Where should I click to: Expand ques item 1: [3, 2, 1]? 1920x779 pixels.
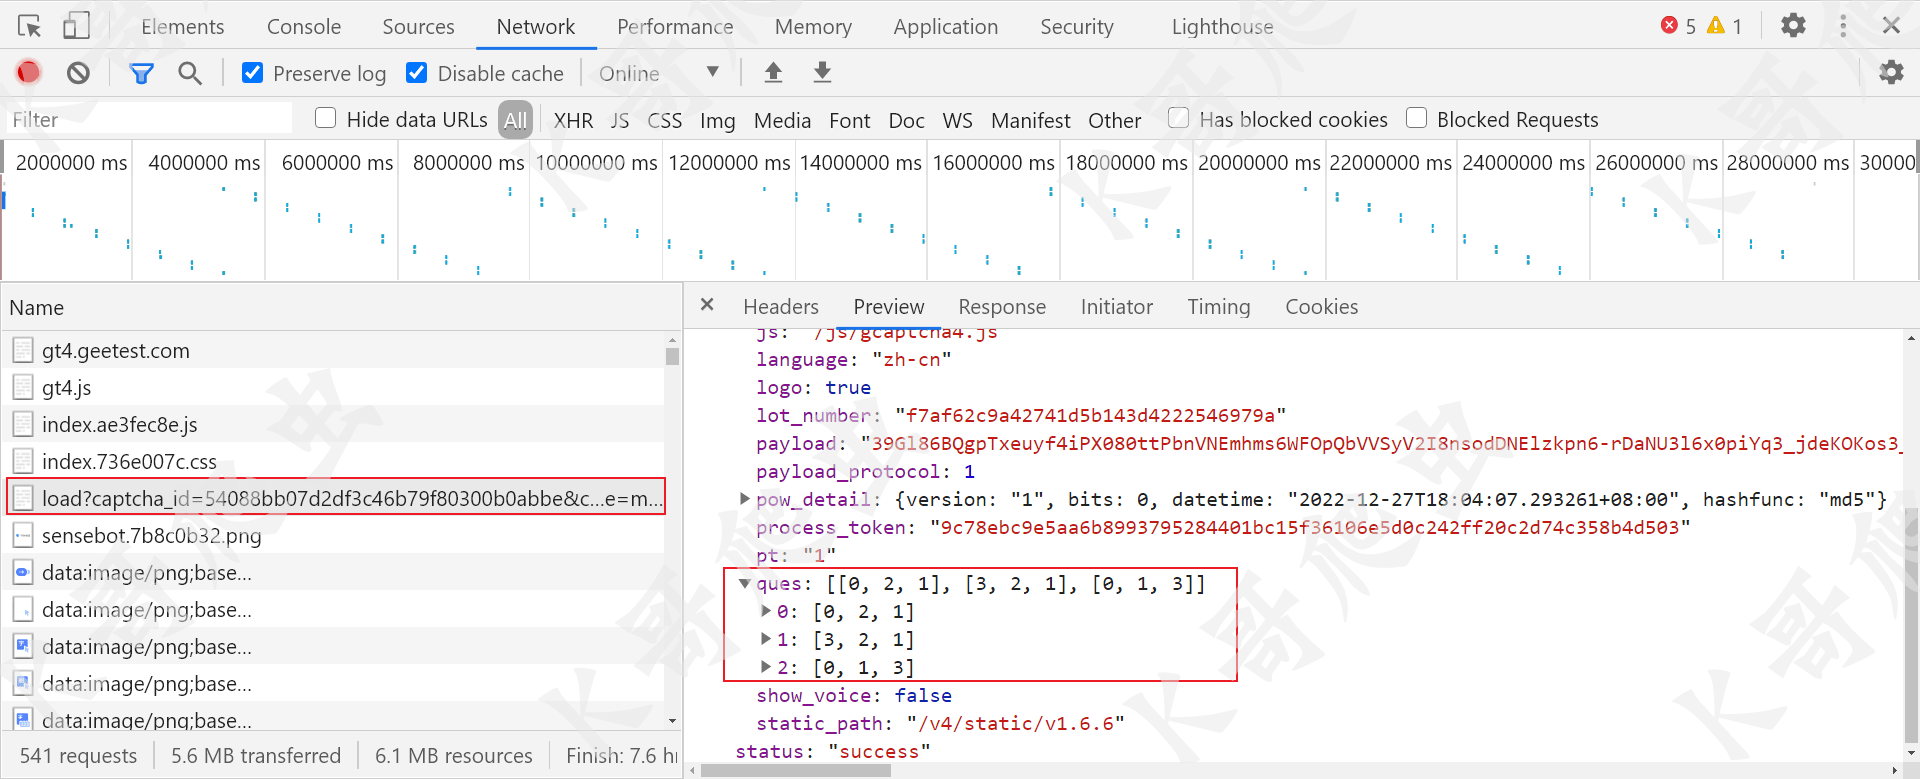click(x=766, y=639)
